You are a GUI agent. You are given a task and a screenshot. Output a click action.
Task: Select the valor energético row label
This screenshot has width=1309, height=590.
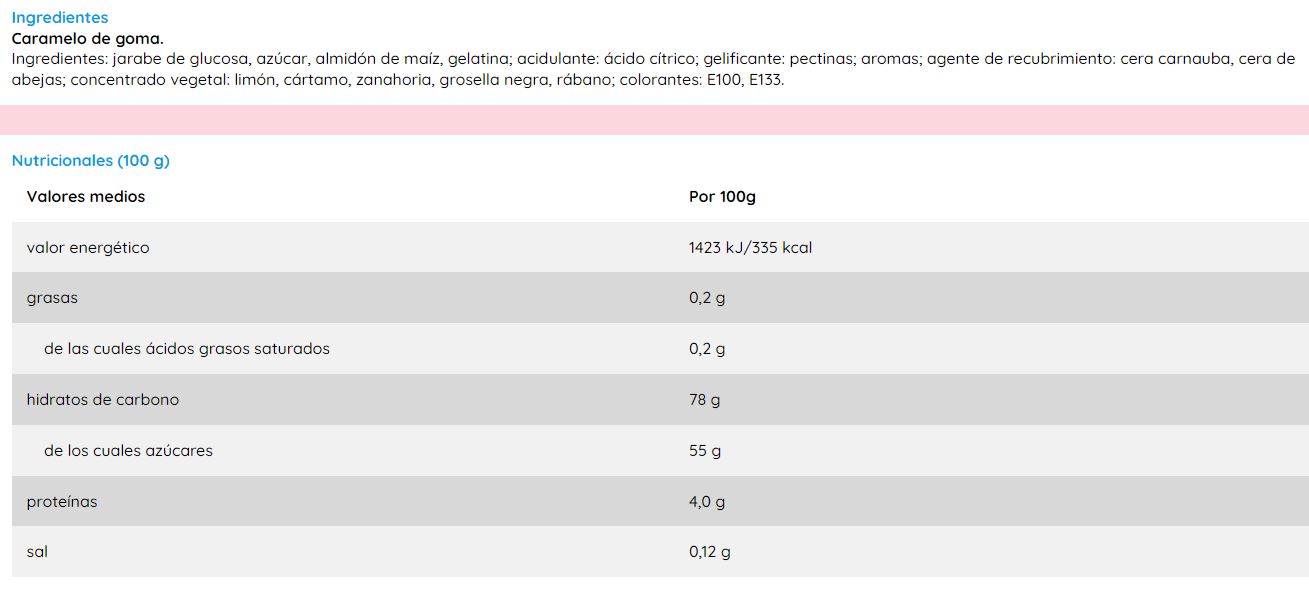(88, 248)
